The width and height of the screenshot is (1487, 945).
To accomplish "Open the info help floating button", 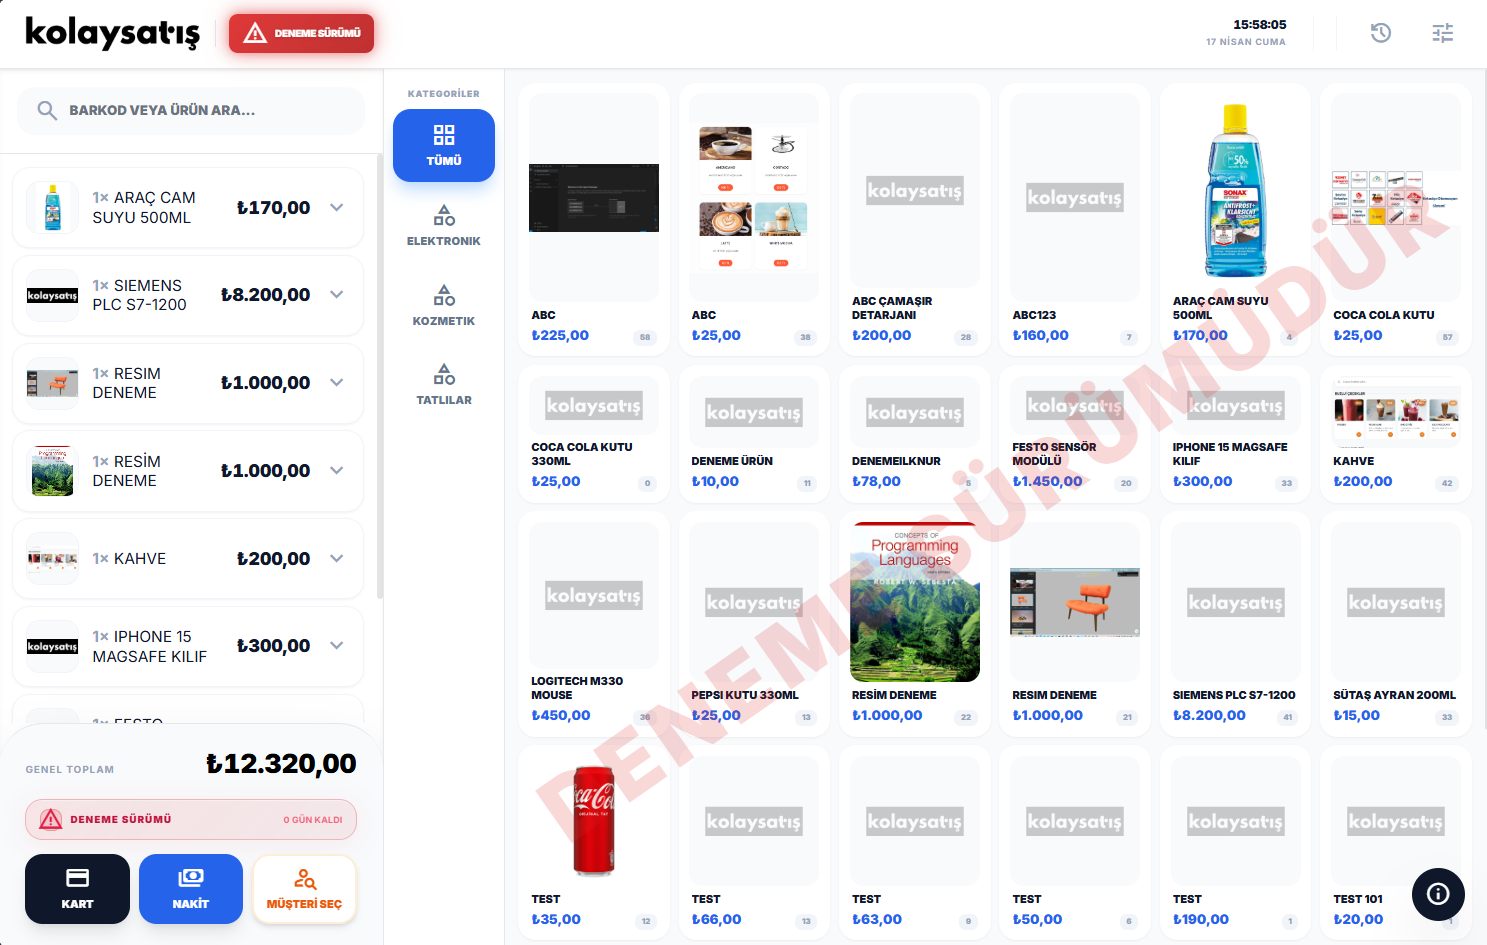I will click(1438, 894).
